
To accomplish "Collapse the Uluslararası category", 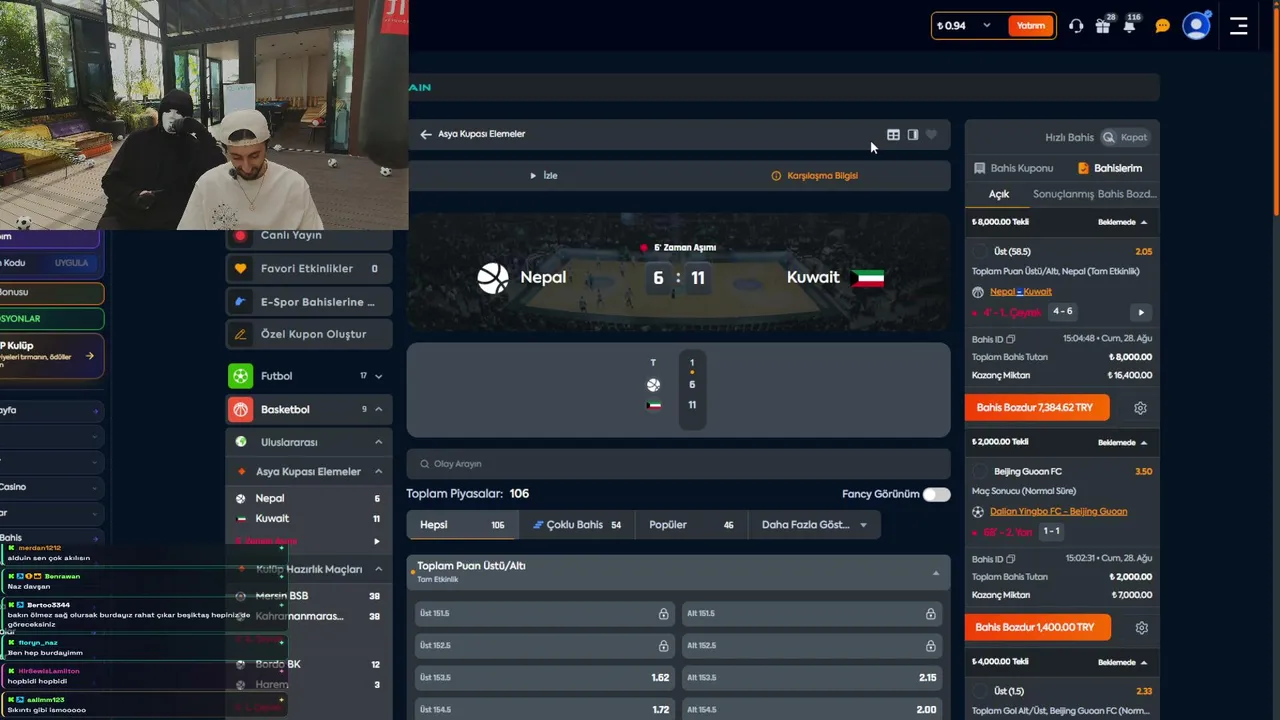I will 378,442.
